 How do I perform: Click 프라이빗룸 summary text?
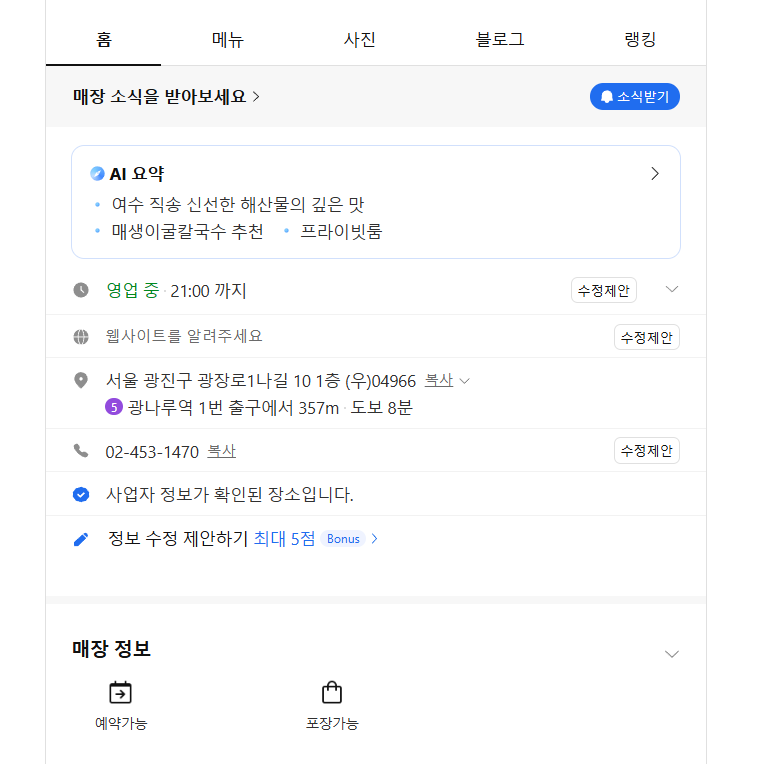pyautogui.click(x=341, y=231)
